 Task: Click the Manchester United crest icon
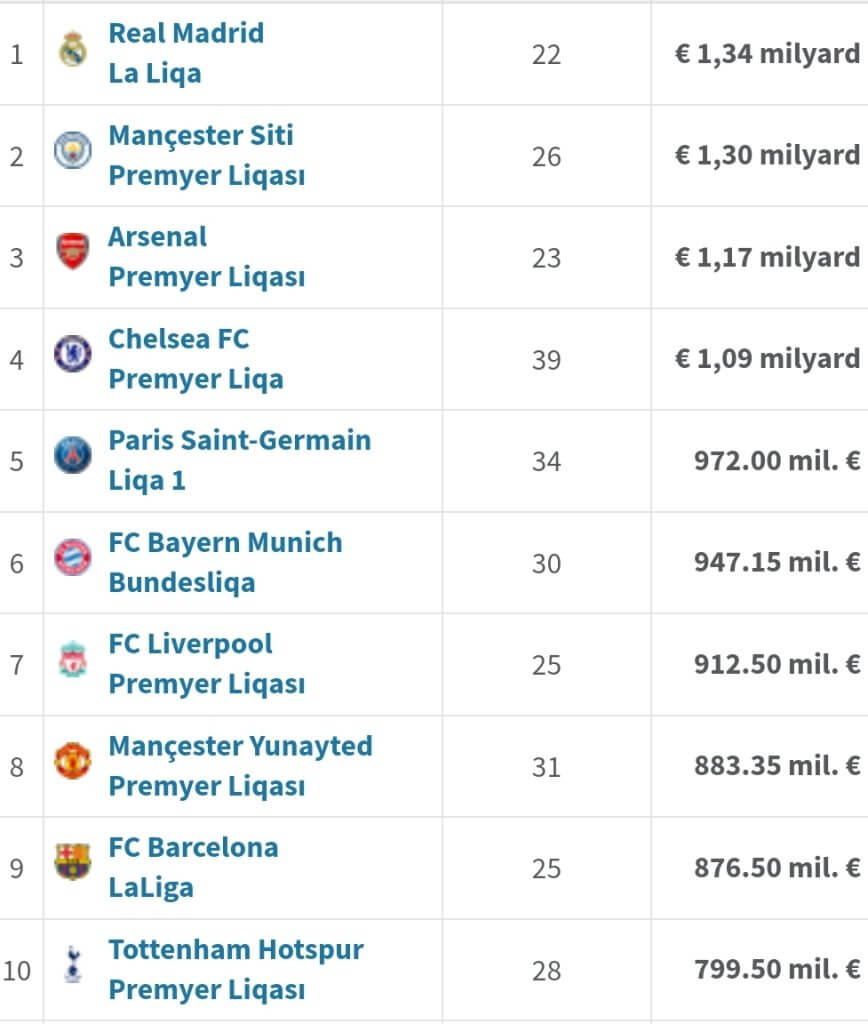point(73,761)
